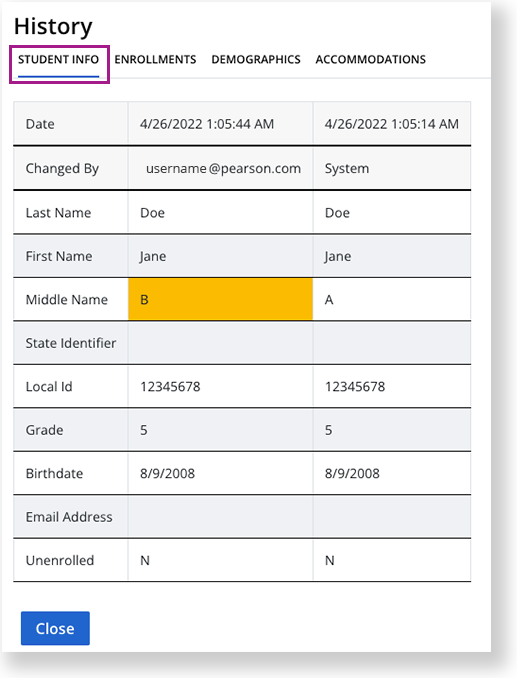Select the 4/26/2022 1:05:44 AM date cell
517x678 pixels.
pyautogui.click(x=220, y=124)
